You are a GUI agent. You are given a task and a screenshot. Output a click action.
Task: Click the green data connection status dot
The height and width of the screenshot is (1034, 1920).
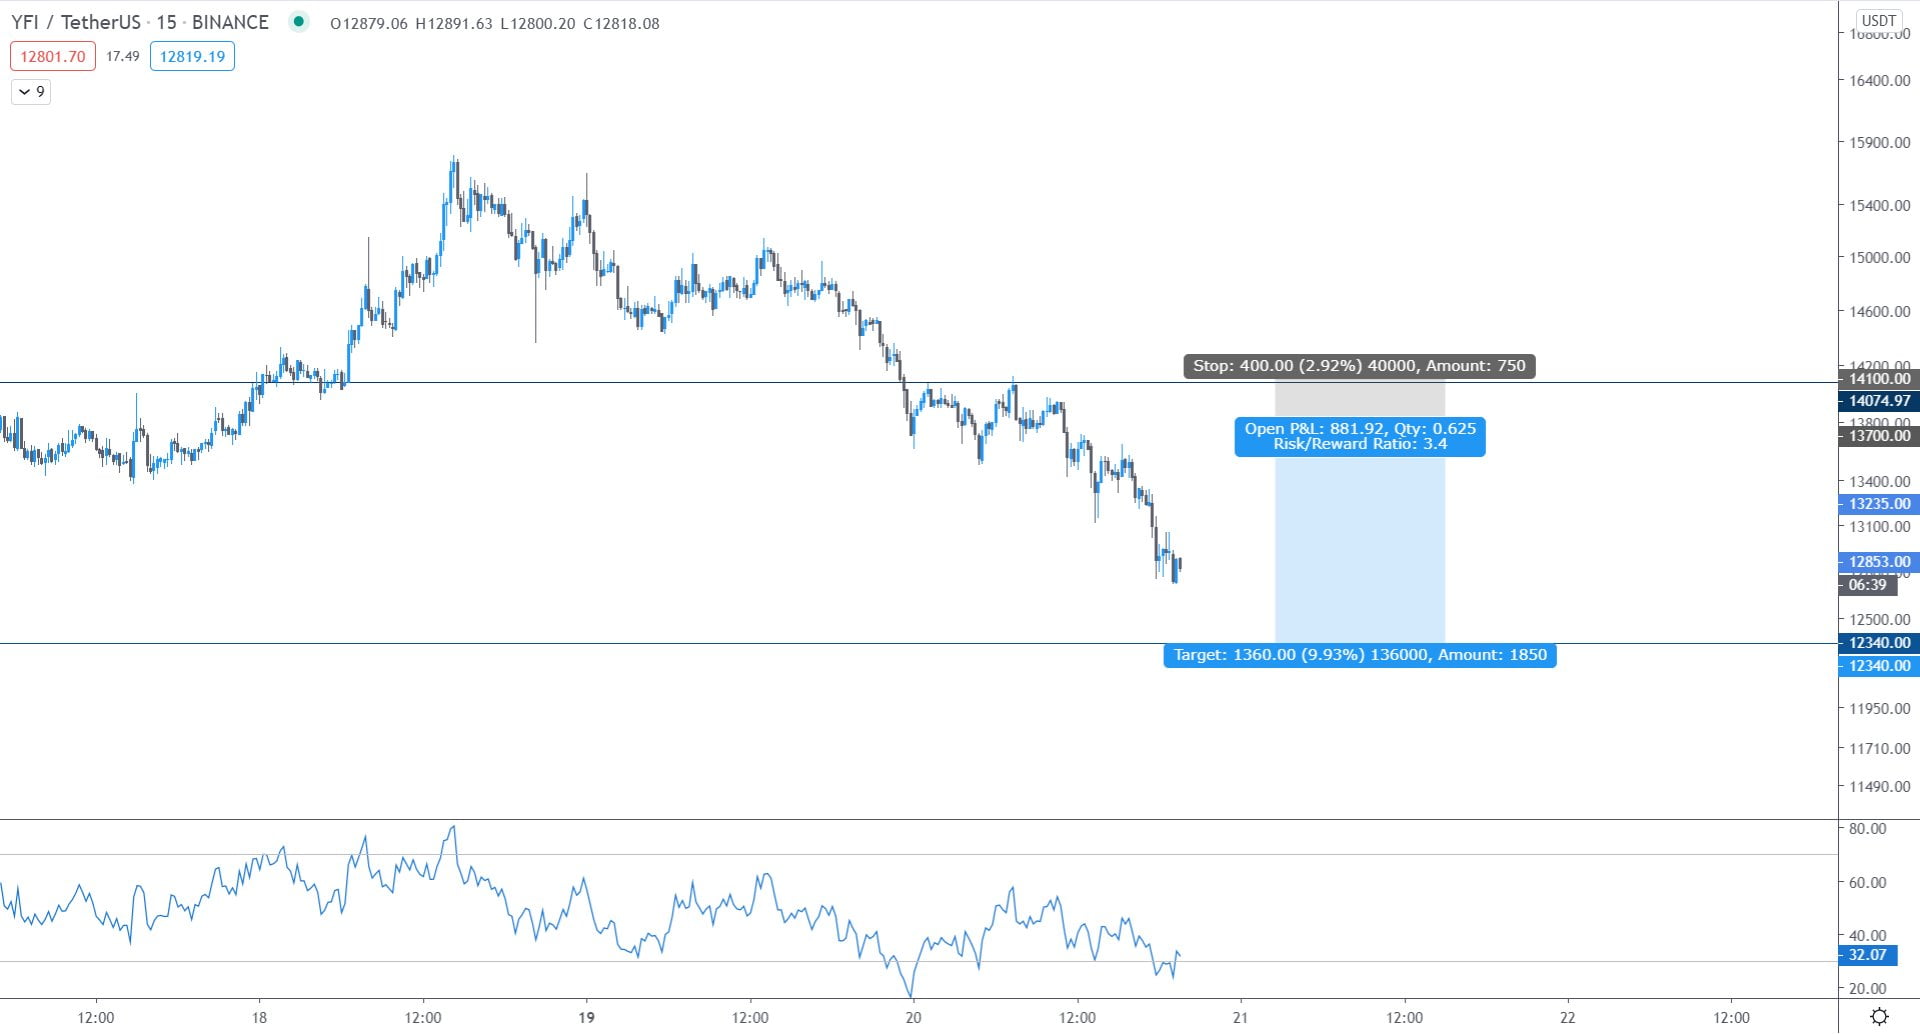(297, 21)
